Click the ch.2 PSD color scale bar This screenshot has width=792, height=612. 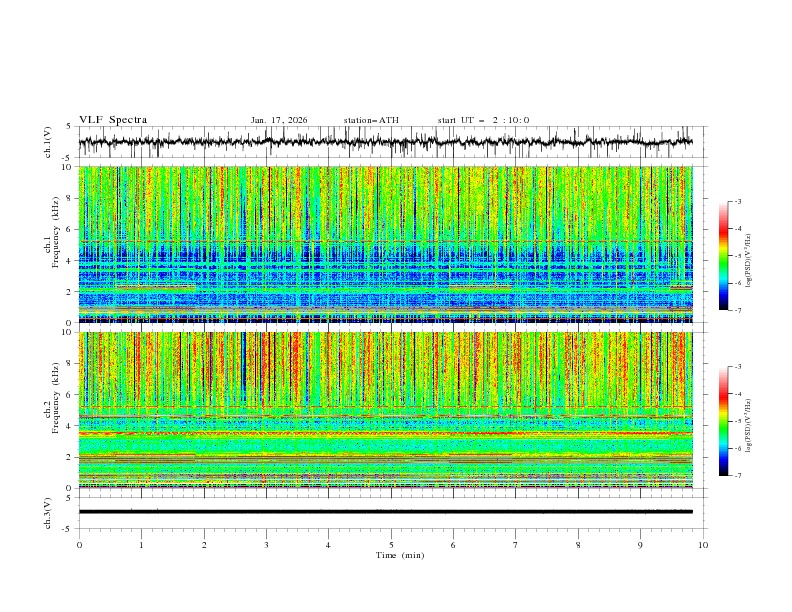[723, 421]
